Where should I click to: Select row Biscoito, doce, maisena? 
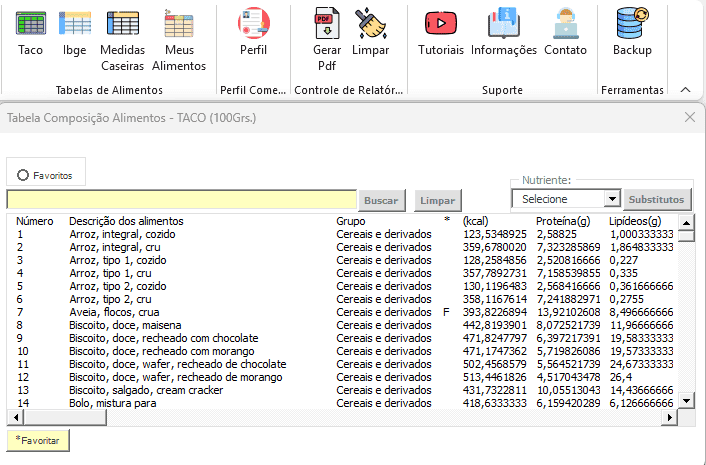coord(342,325)
